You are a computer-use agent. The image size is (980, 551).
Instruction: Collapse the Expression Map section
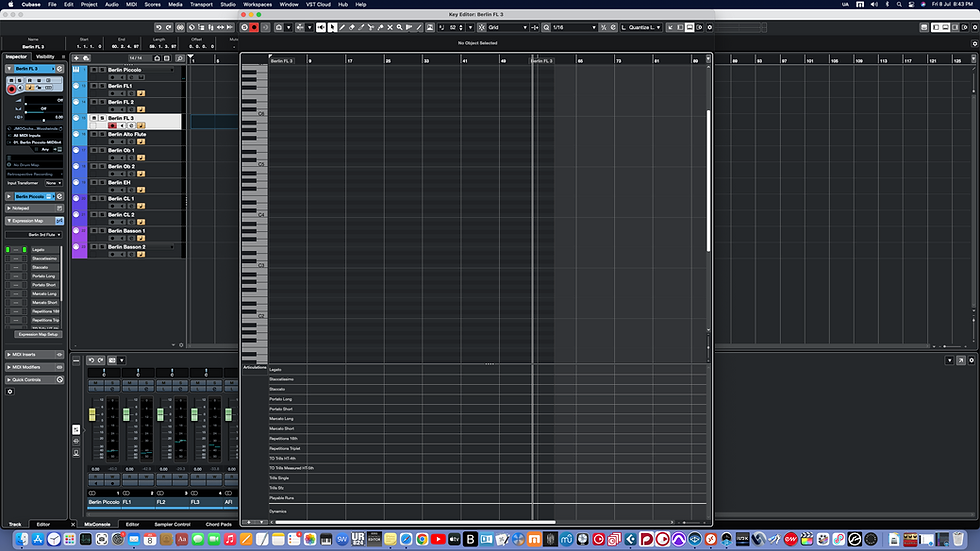9,221
